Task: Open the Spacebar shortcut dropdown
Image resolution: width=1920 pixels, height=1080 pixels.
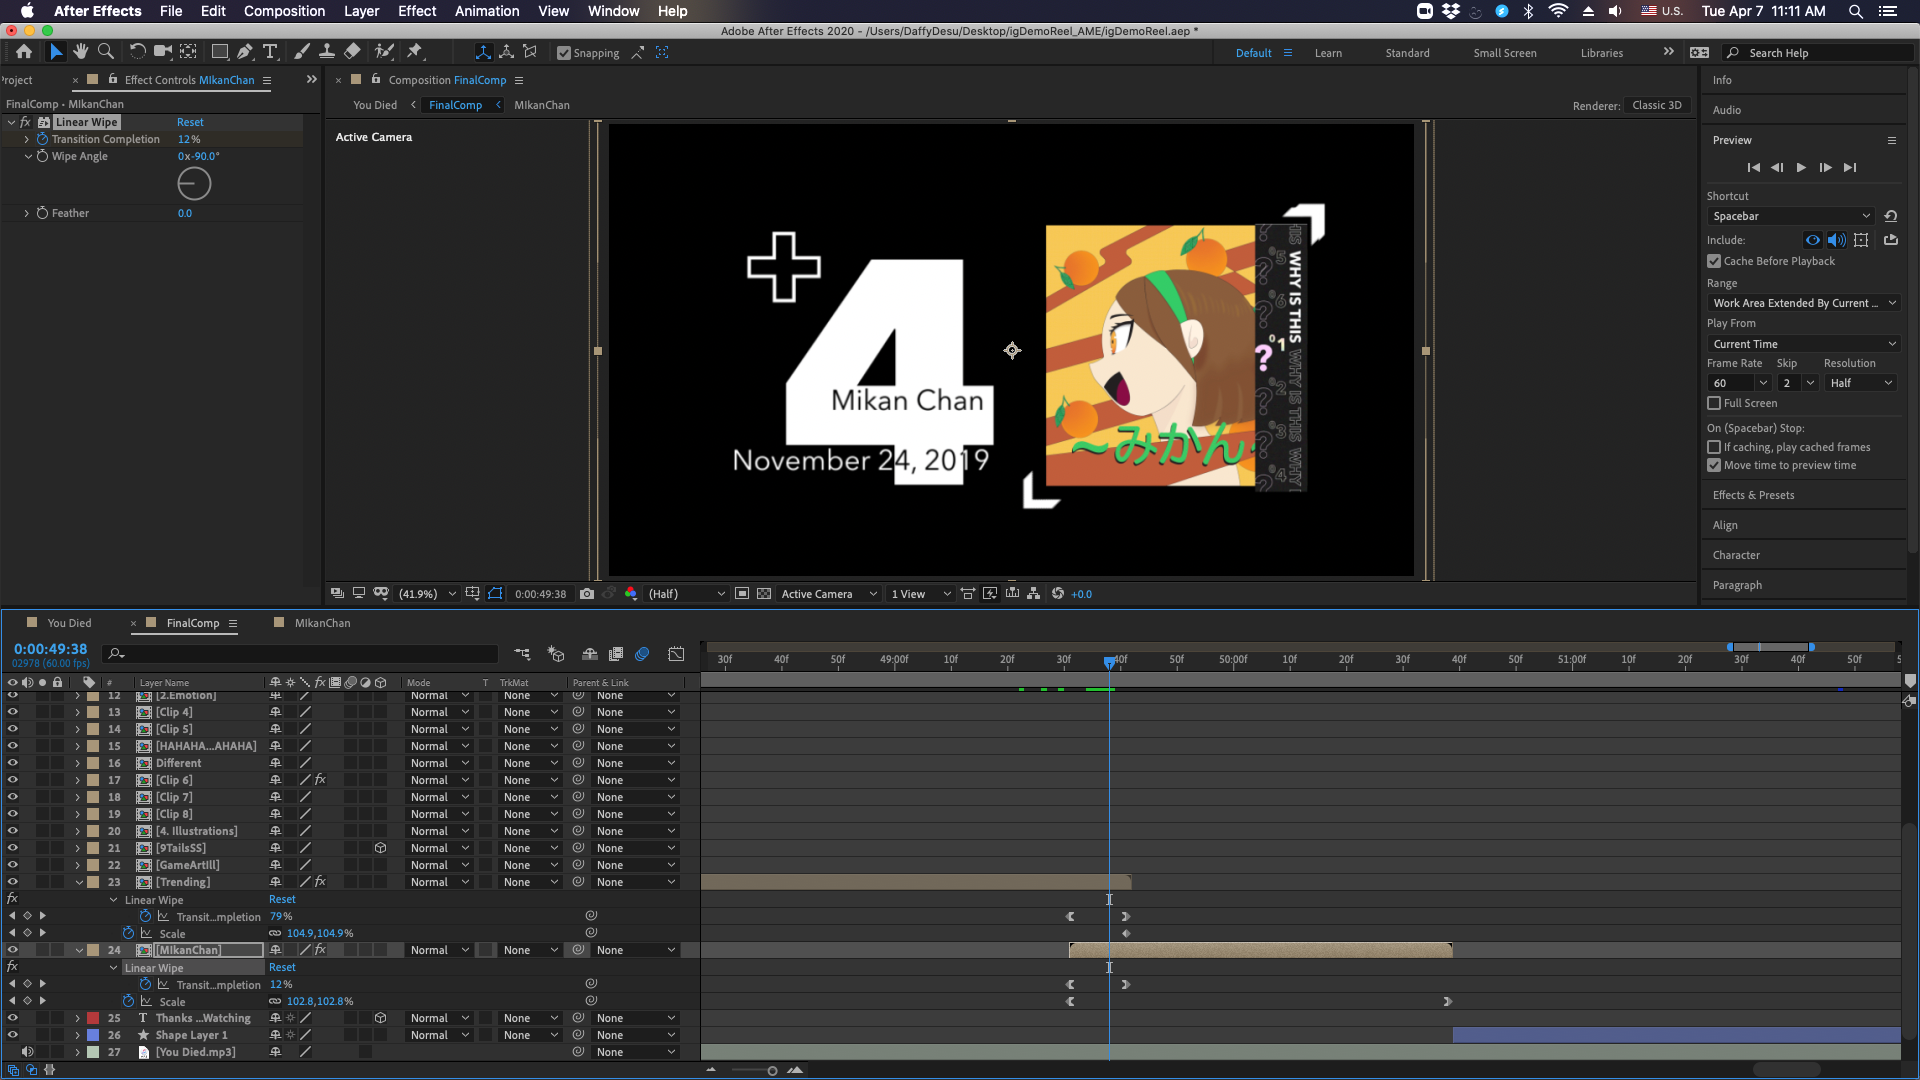Action: pyautogui.click(x=1791, y=216)
